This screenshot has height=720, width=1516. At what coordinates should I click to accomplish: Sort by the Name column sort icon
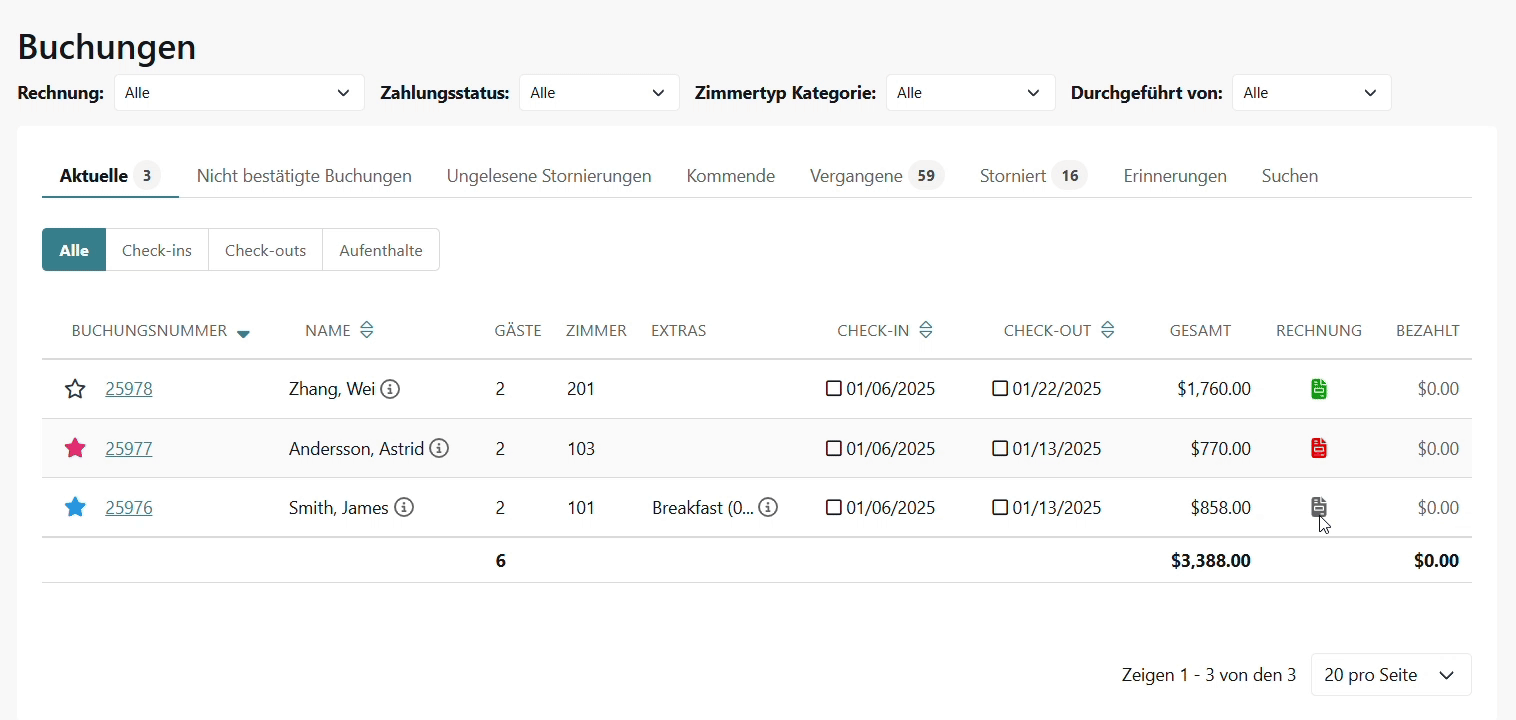click(367, 330)
